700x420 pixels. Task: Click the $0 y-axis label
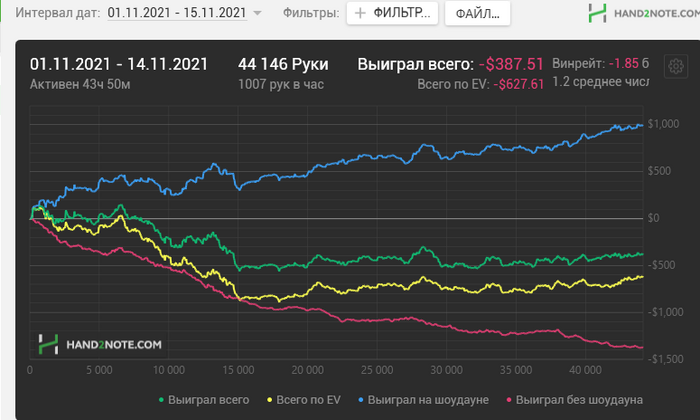pos(654,218)
